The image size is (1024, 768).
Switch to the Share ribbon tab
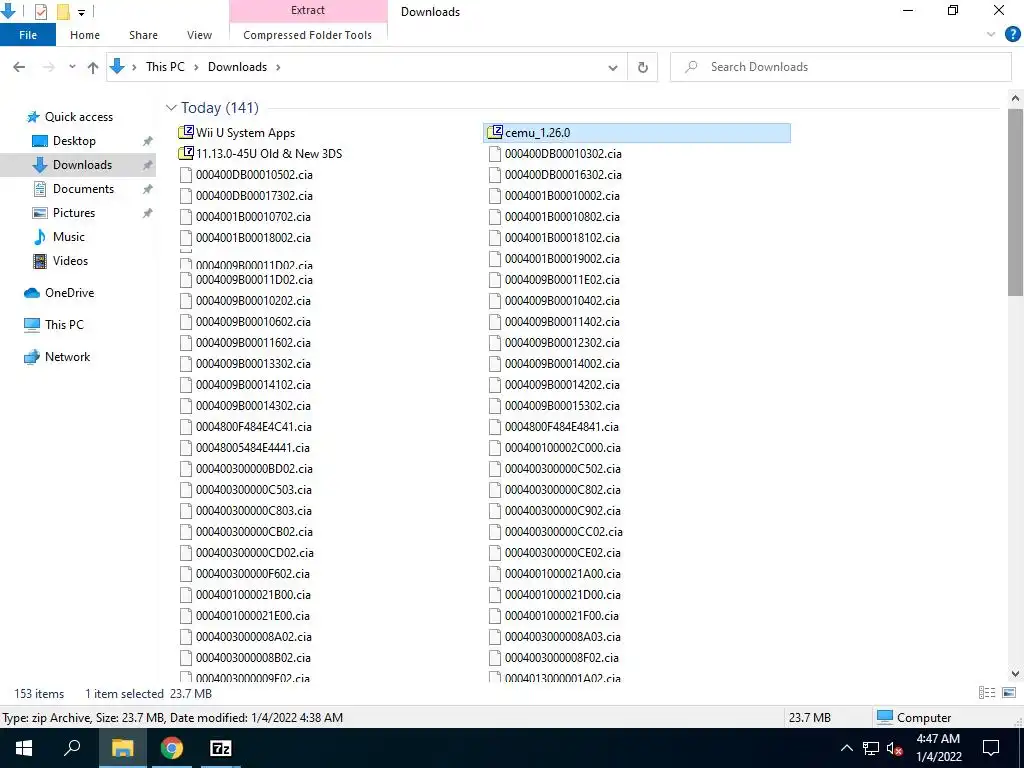143,35
